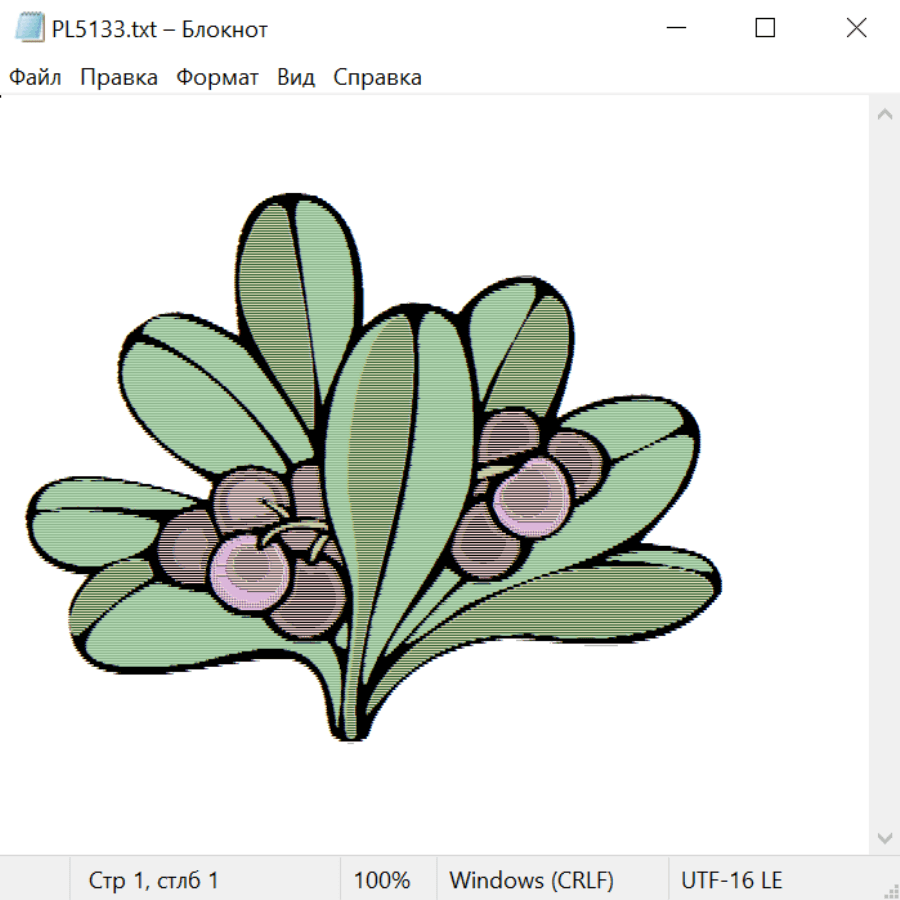Click the scroll up arrow
900x900 pixels.
pyautogui.click(x=884, y=115)
